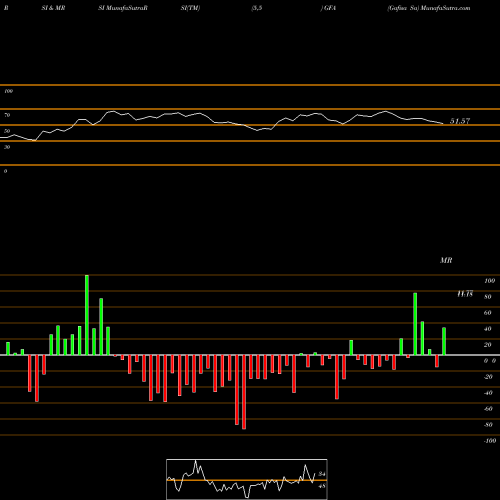Open the mini chart thumbnail at the bottom
Screen dimensions: 500x500
[x=247, y=479]
